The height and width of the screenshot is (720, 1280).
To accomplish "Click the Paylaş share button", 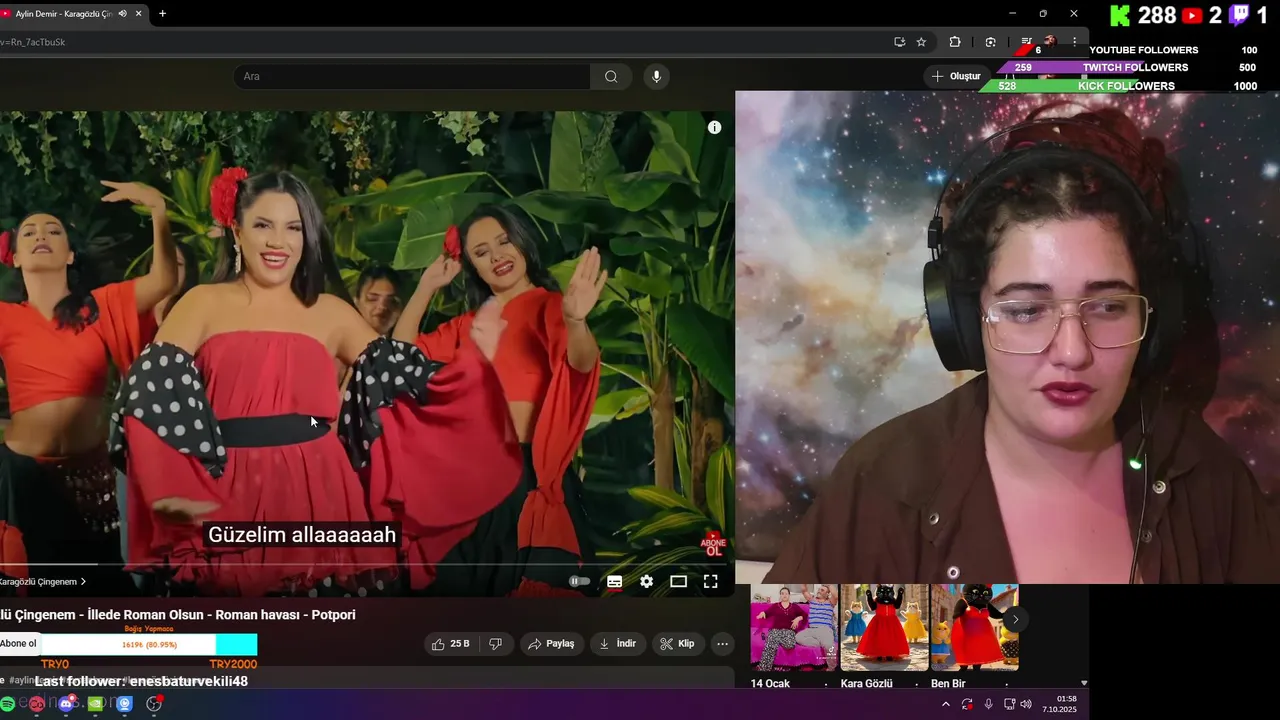I will pos(551,644).
